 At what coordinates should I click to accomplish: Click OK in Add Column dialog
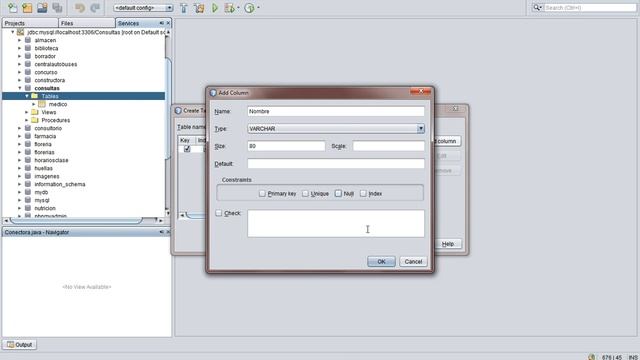tap(381, 261)
